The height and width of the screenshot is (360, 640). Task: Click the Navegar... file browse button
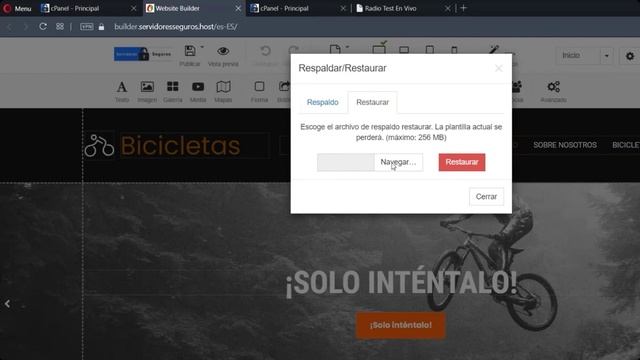pyautogui.click(x=398, y=162)
